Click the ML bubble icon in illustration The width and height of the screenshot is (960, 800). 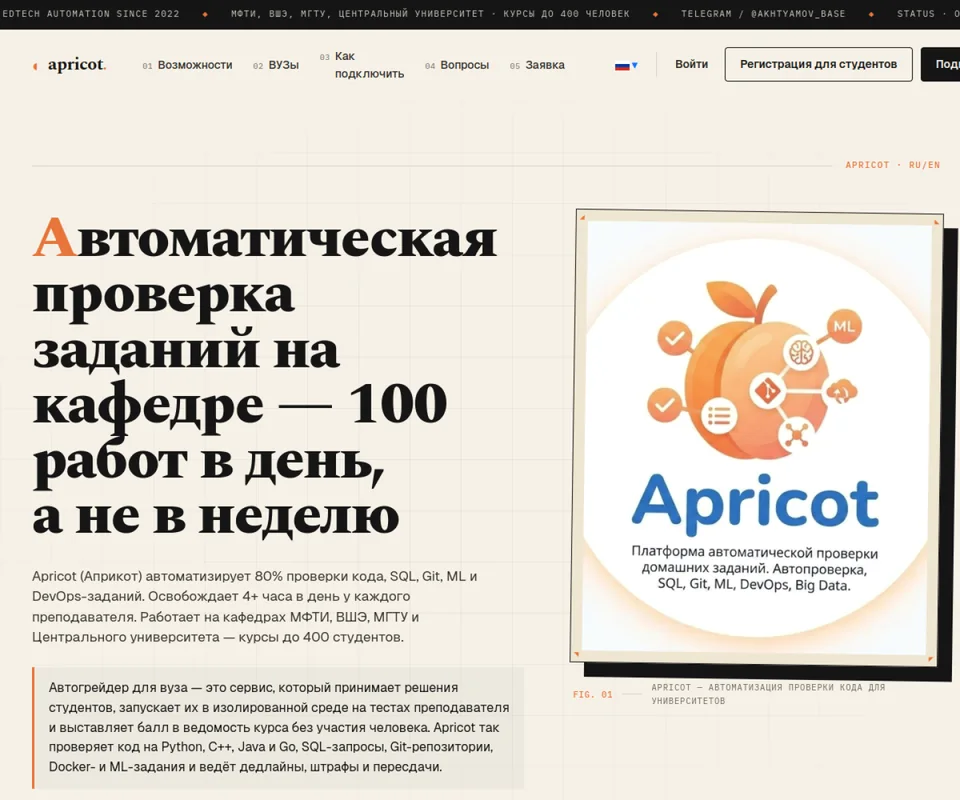coord(844,327)
